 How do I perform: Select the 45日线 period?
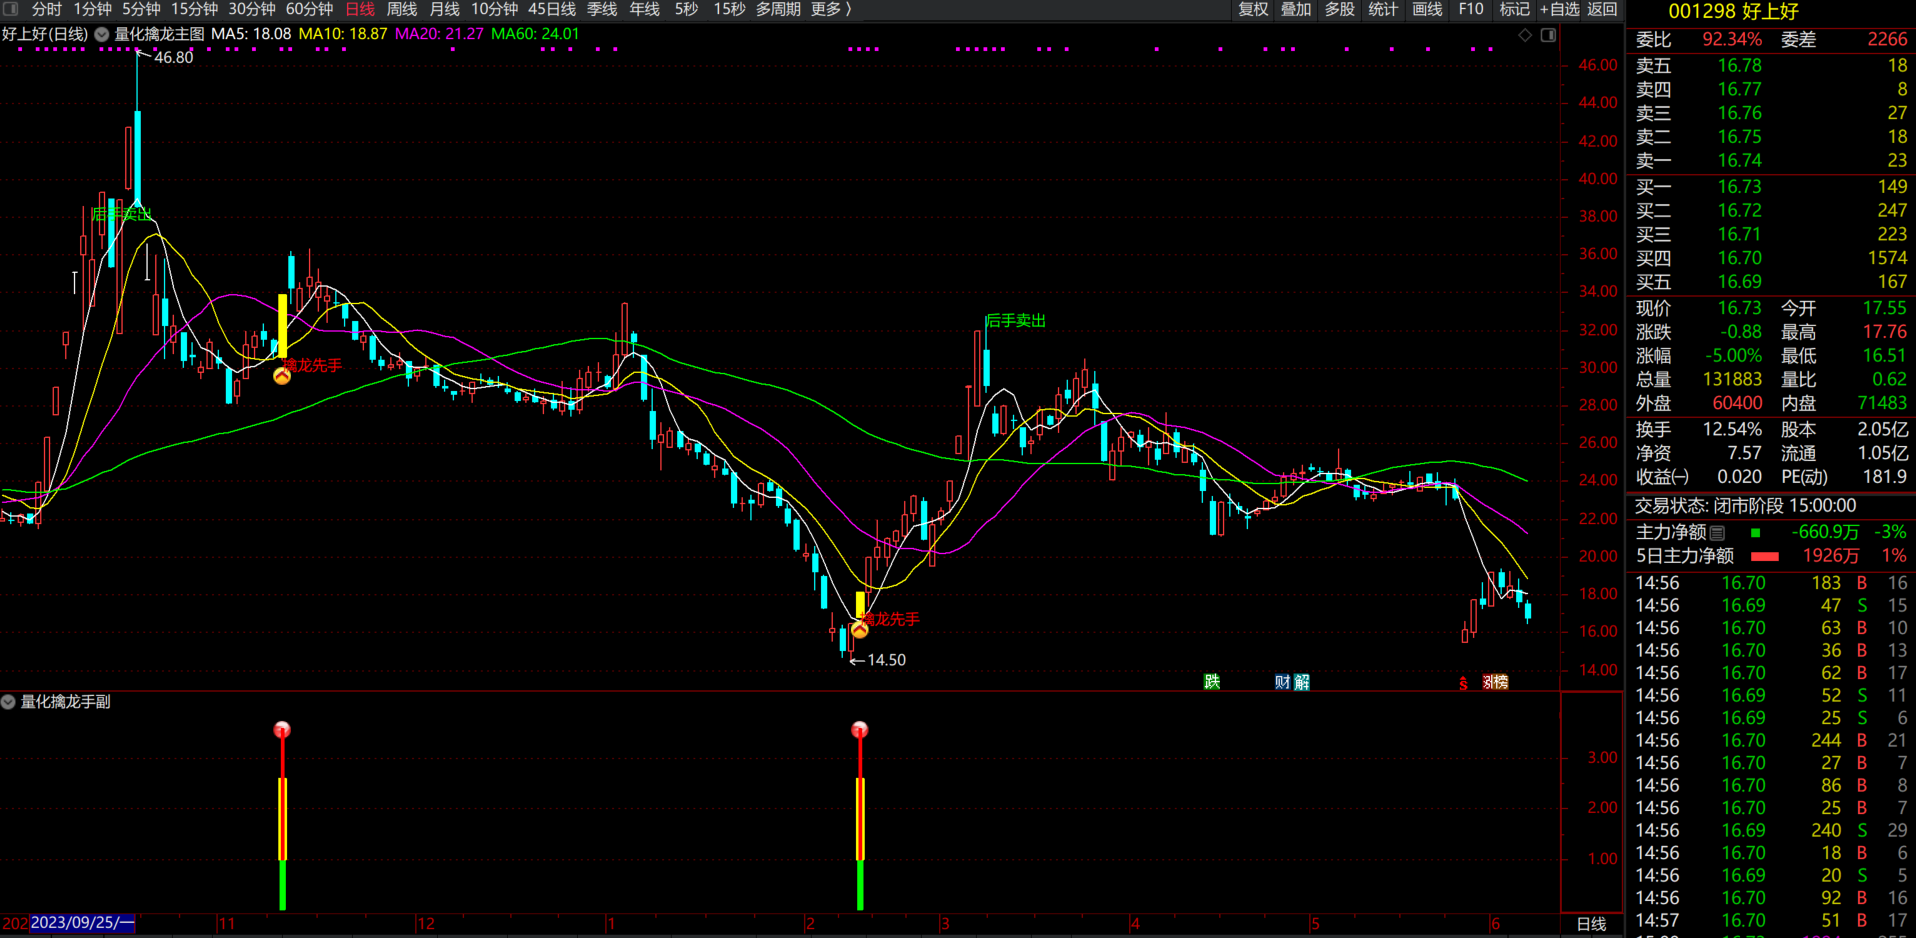coord(552,9)
